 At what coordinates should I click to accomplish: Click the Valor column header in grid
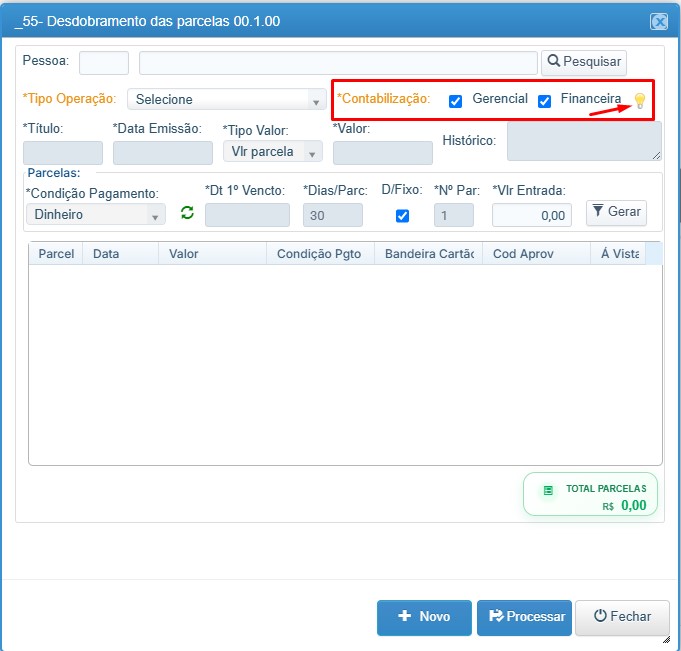(x=212, y=254)
